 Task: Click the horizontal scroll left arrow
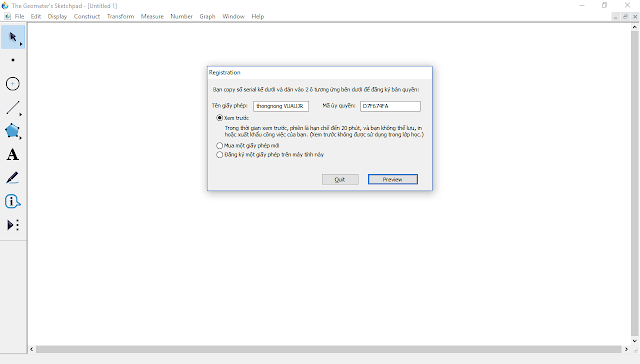click(x=32, y=349)
